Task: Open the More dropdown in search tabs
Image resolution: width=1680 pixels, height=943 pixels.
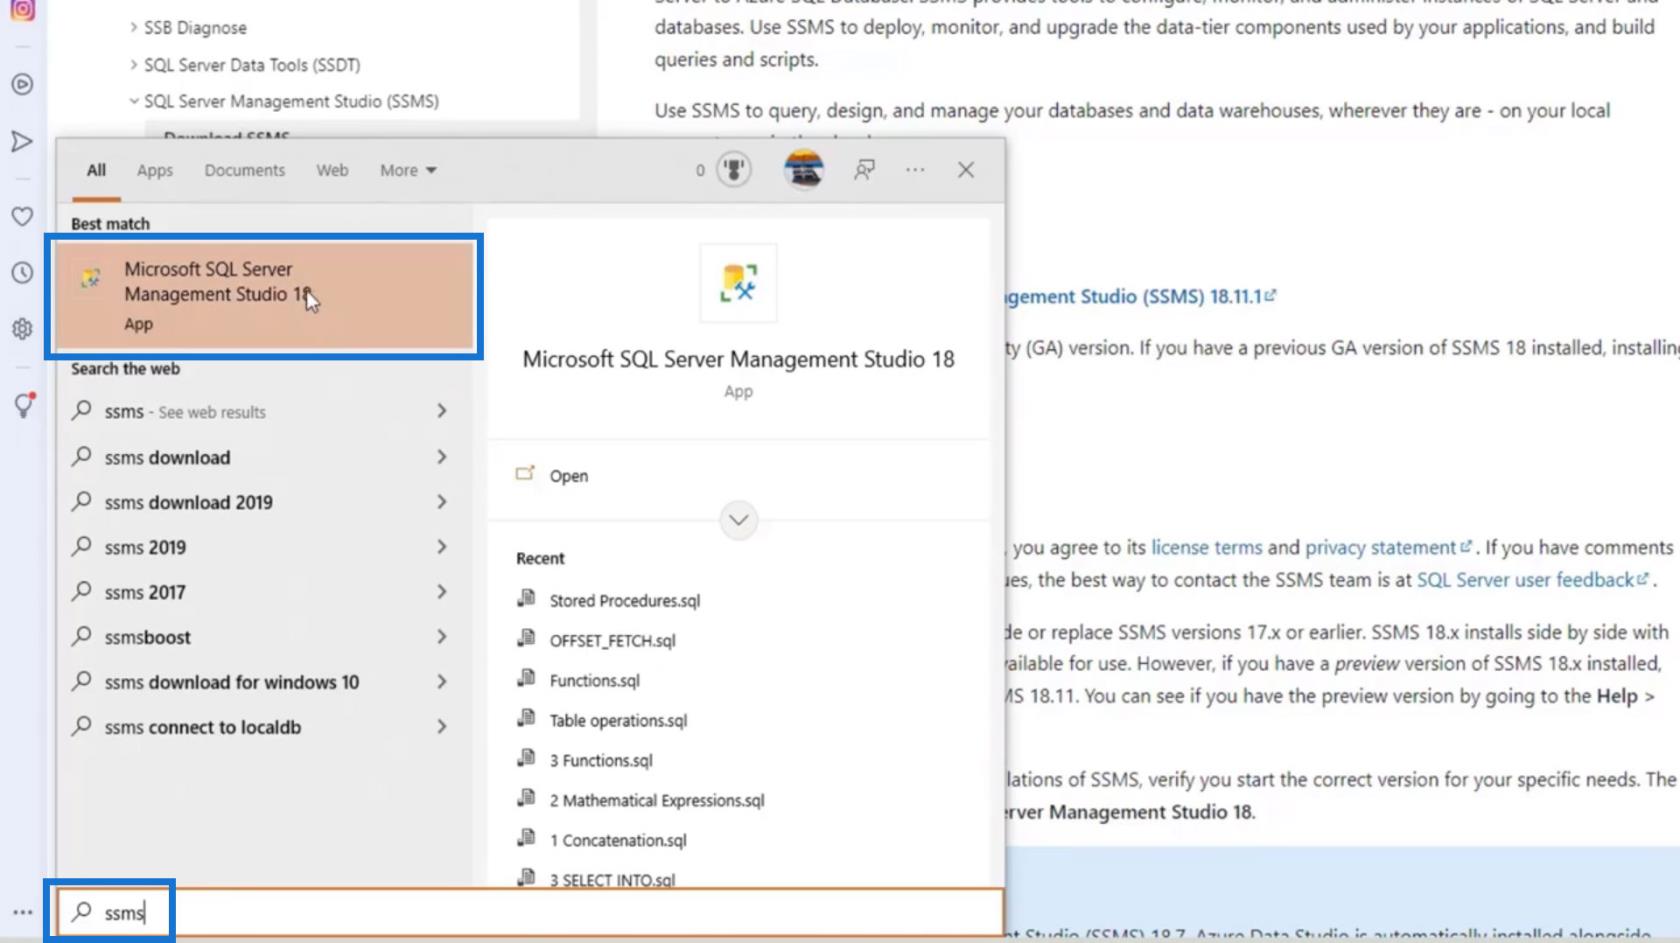Action: [408, 170]
